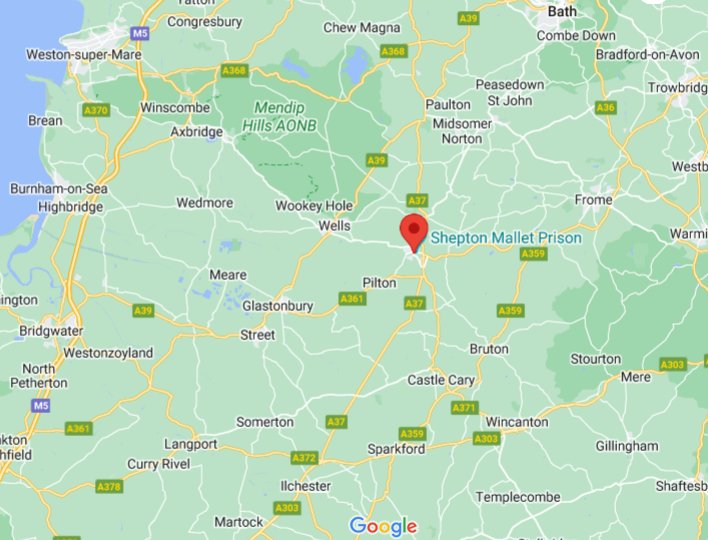The image size is (708, 540).
Task: Click the Weston-super-Mare label
Action: pyautogui.click(x=84, y=55)
